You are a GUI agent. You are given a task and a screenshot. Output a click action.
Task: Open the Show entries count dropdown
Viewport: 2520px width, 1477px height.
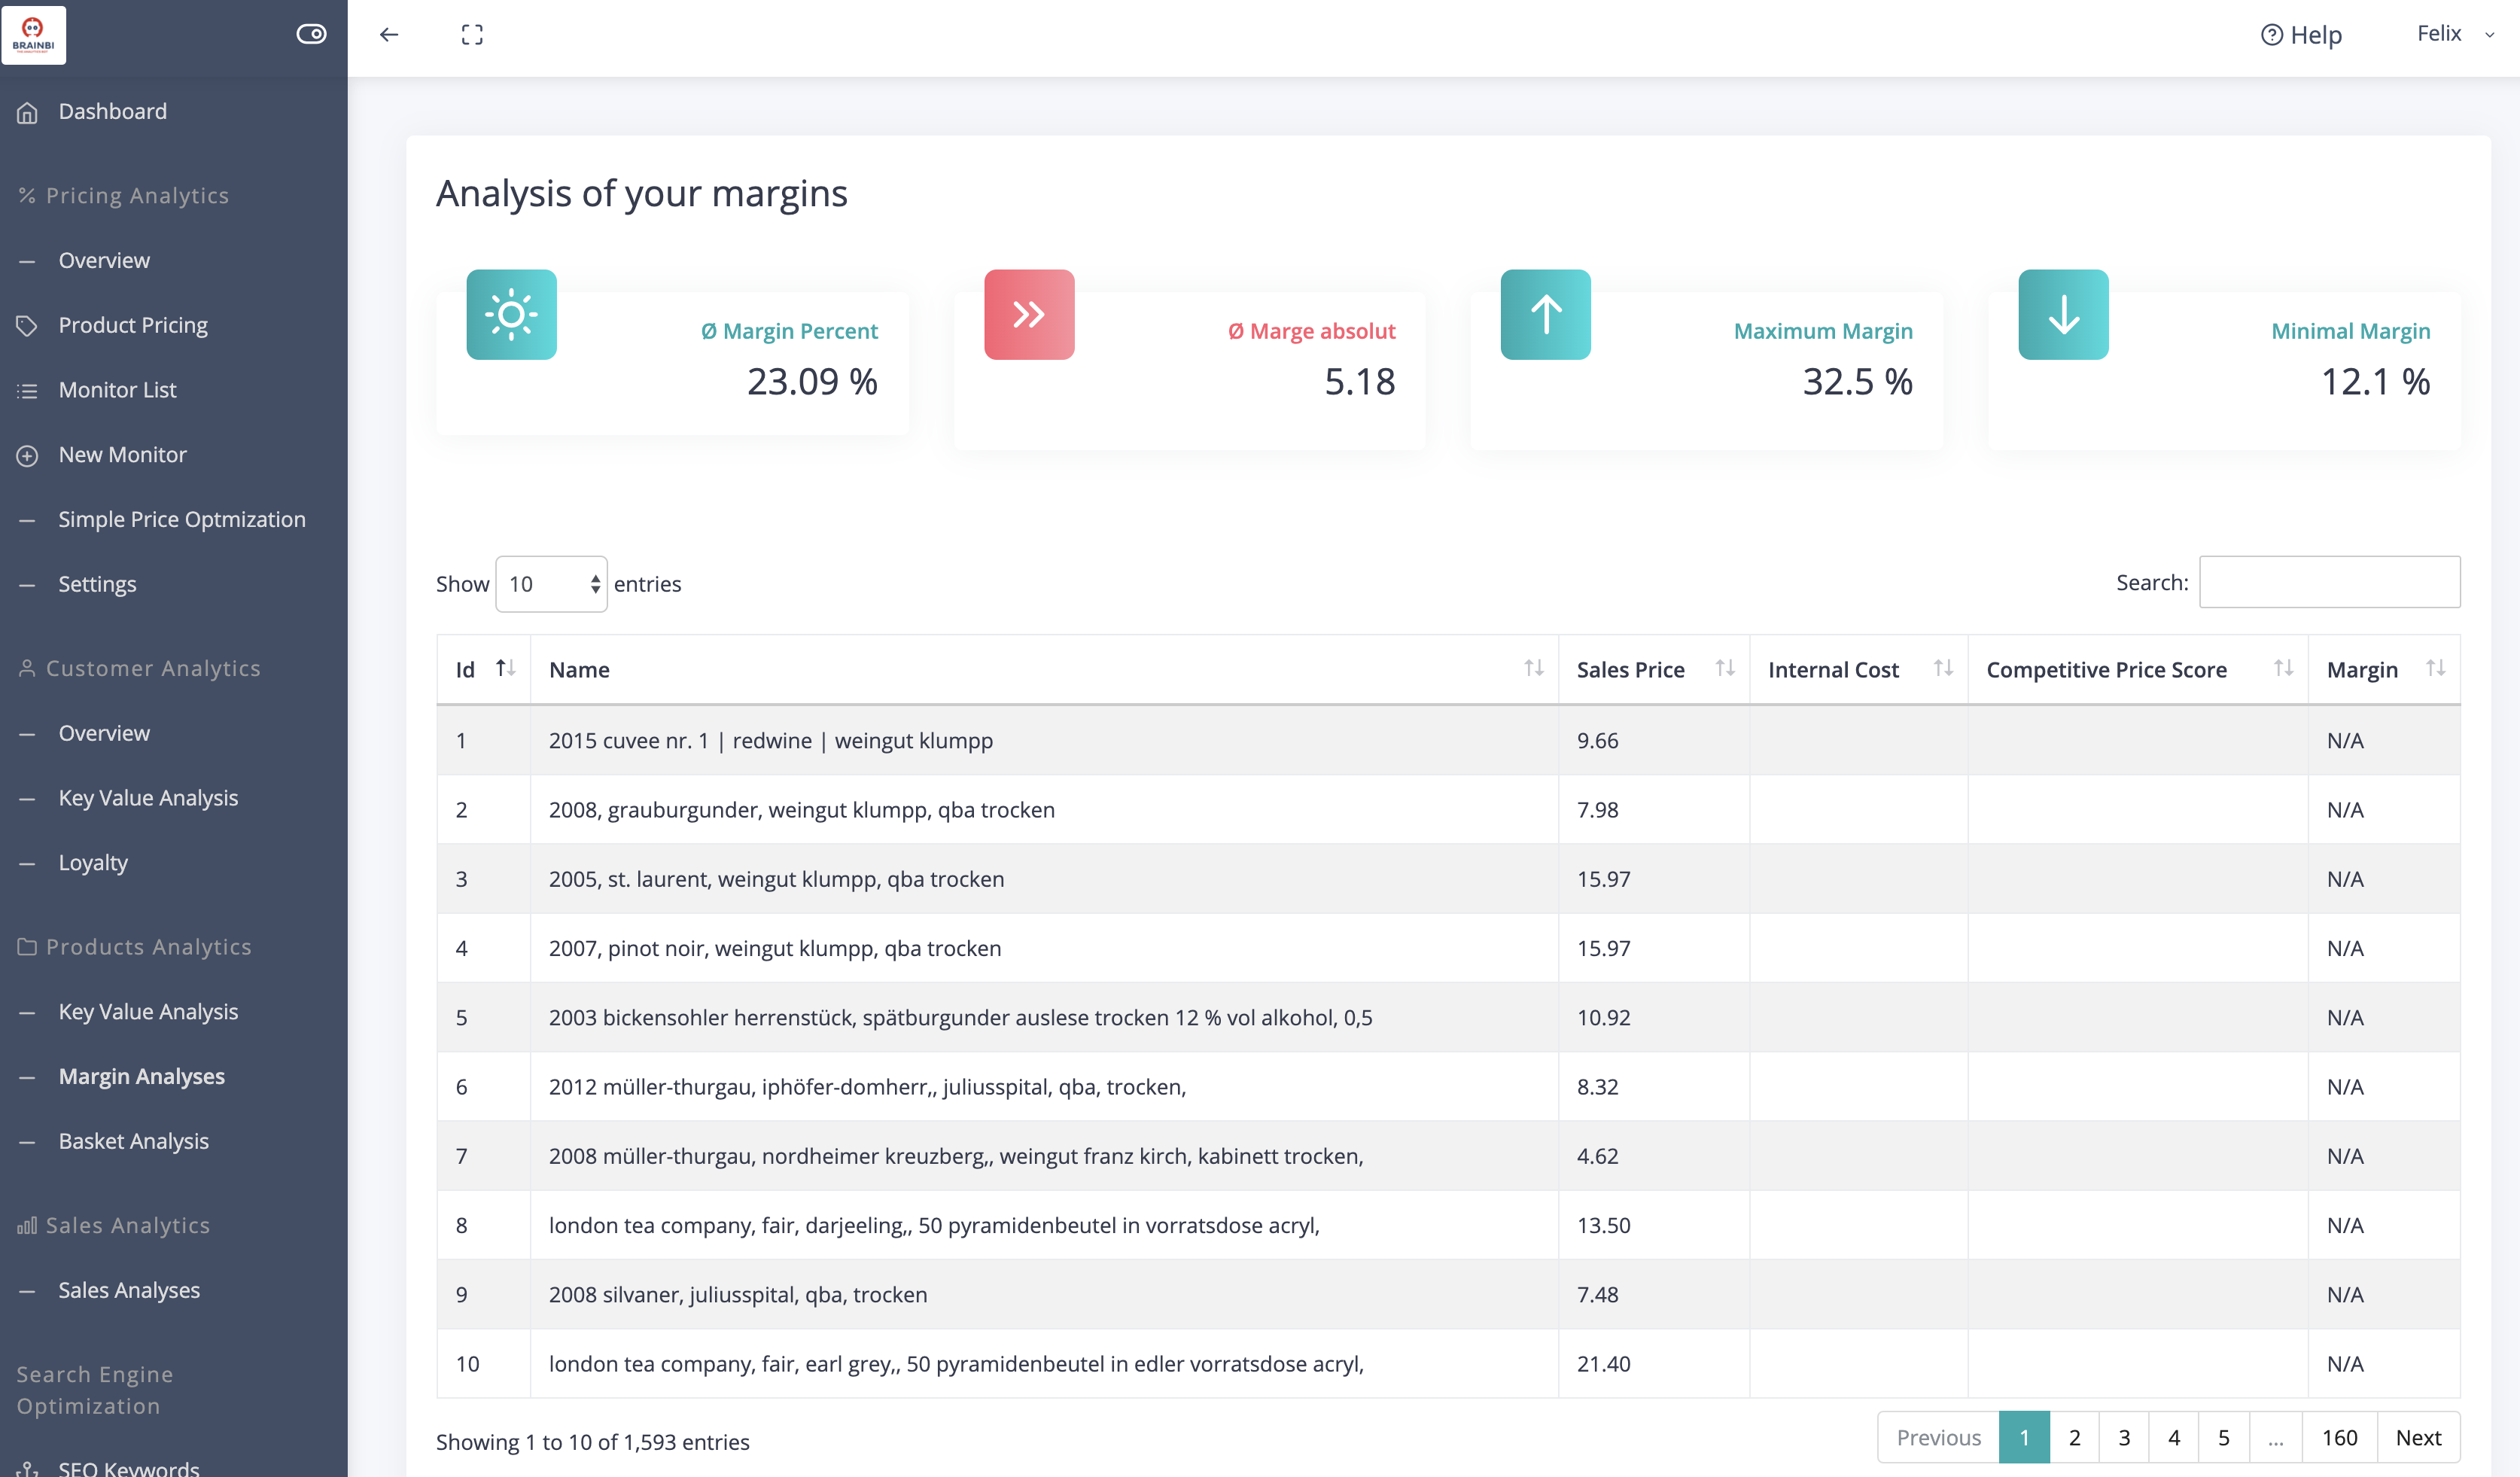[551, 584]
